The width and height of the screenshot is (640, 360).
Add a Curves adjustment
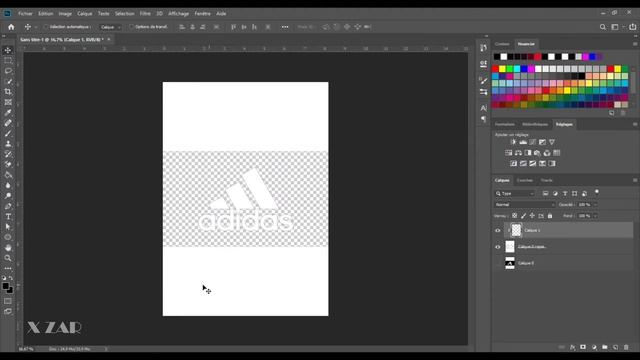[533, 142]
